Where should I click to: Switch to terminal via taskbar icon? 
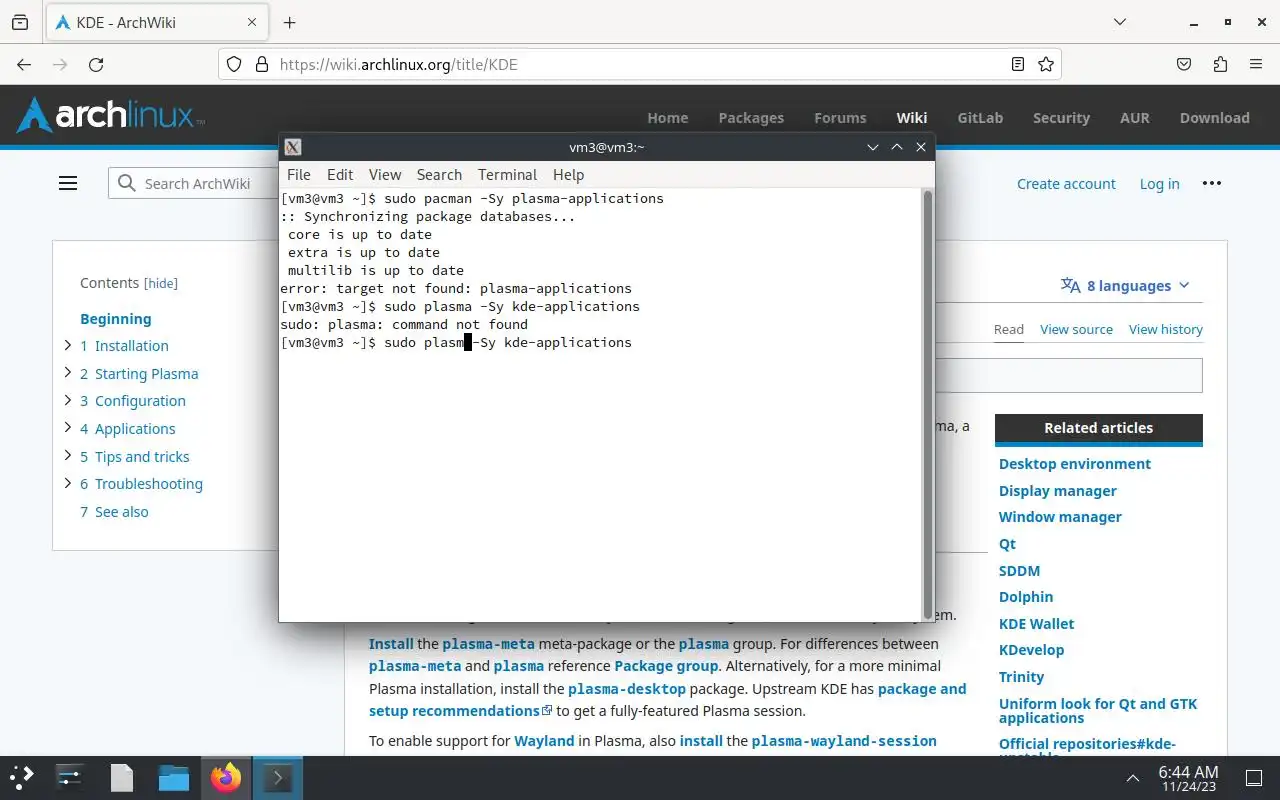pyautogui.click(x=277, y=777)
